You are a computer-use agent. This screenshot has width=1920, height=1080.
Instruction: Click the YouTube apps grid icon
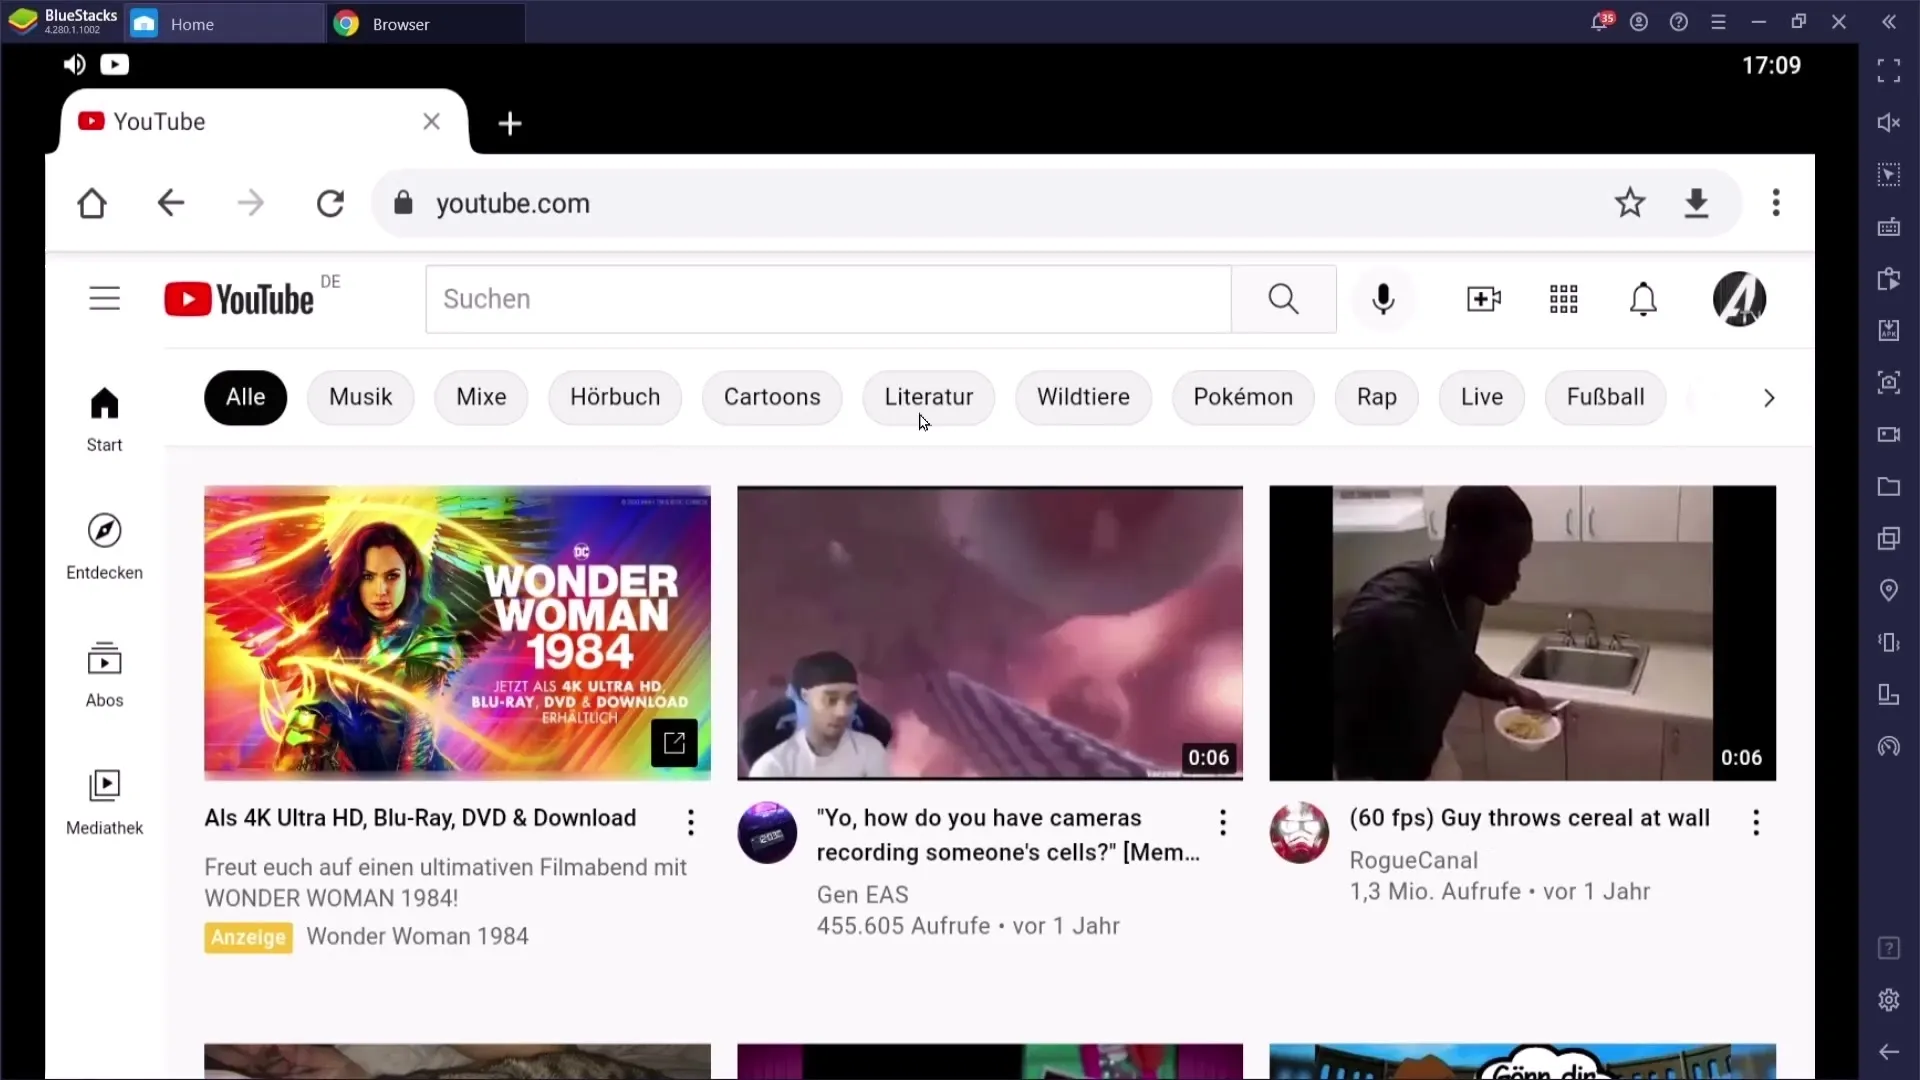pyautogui.click(x=1564, y=299)
